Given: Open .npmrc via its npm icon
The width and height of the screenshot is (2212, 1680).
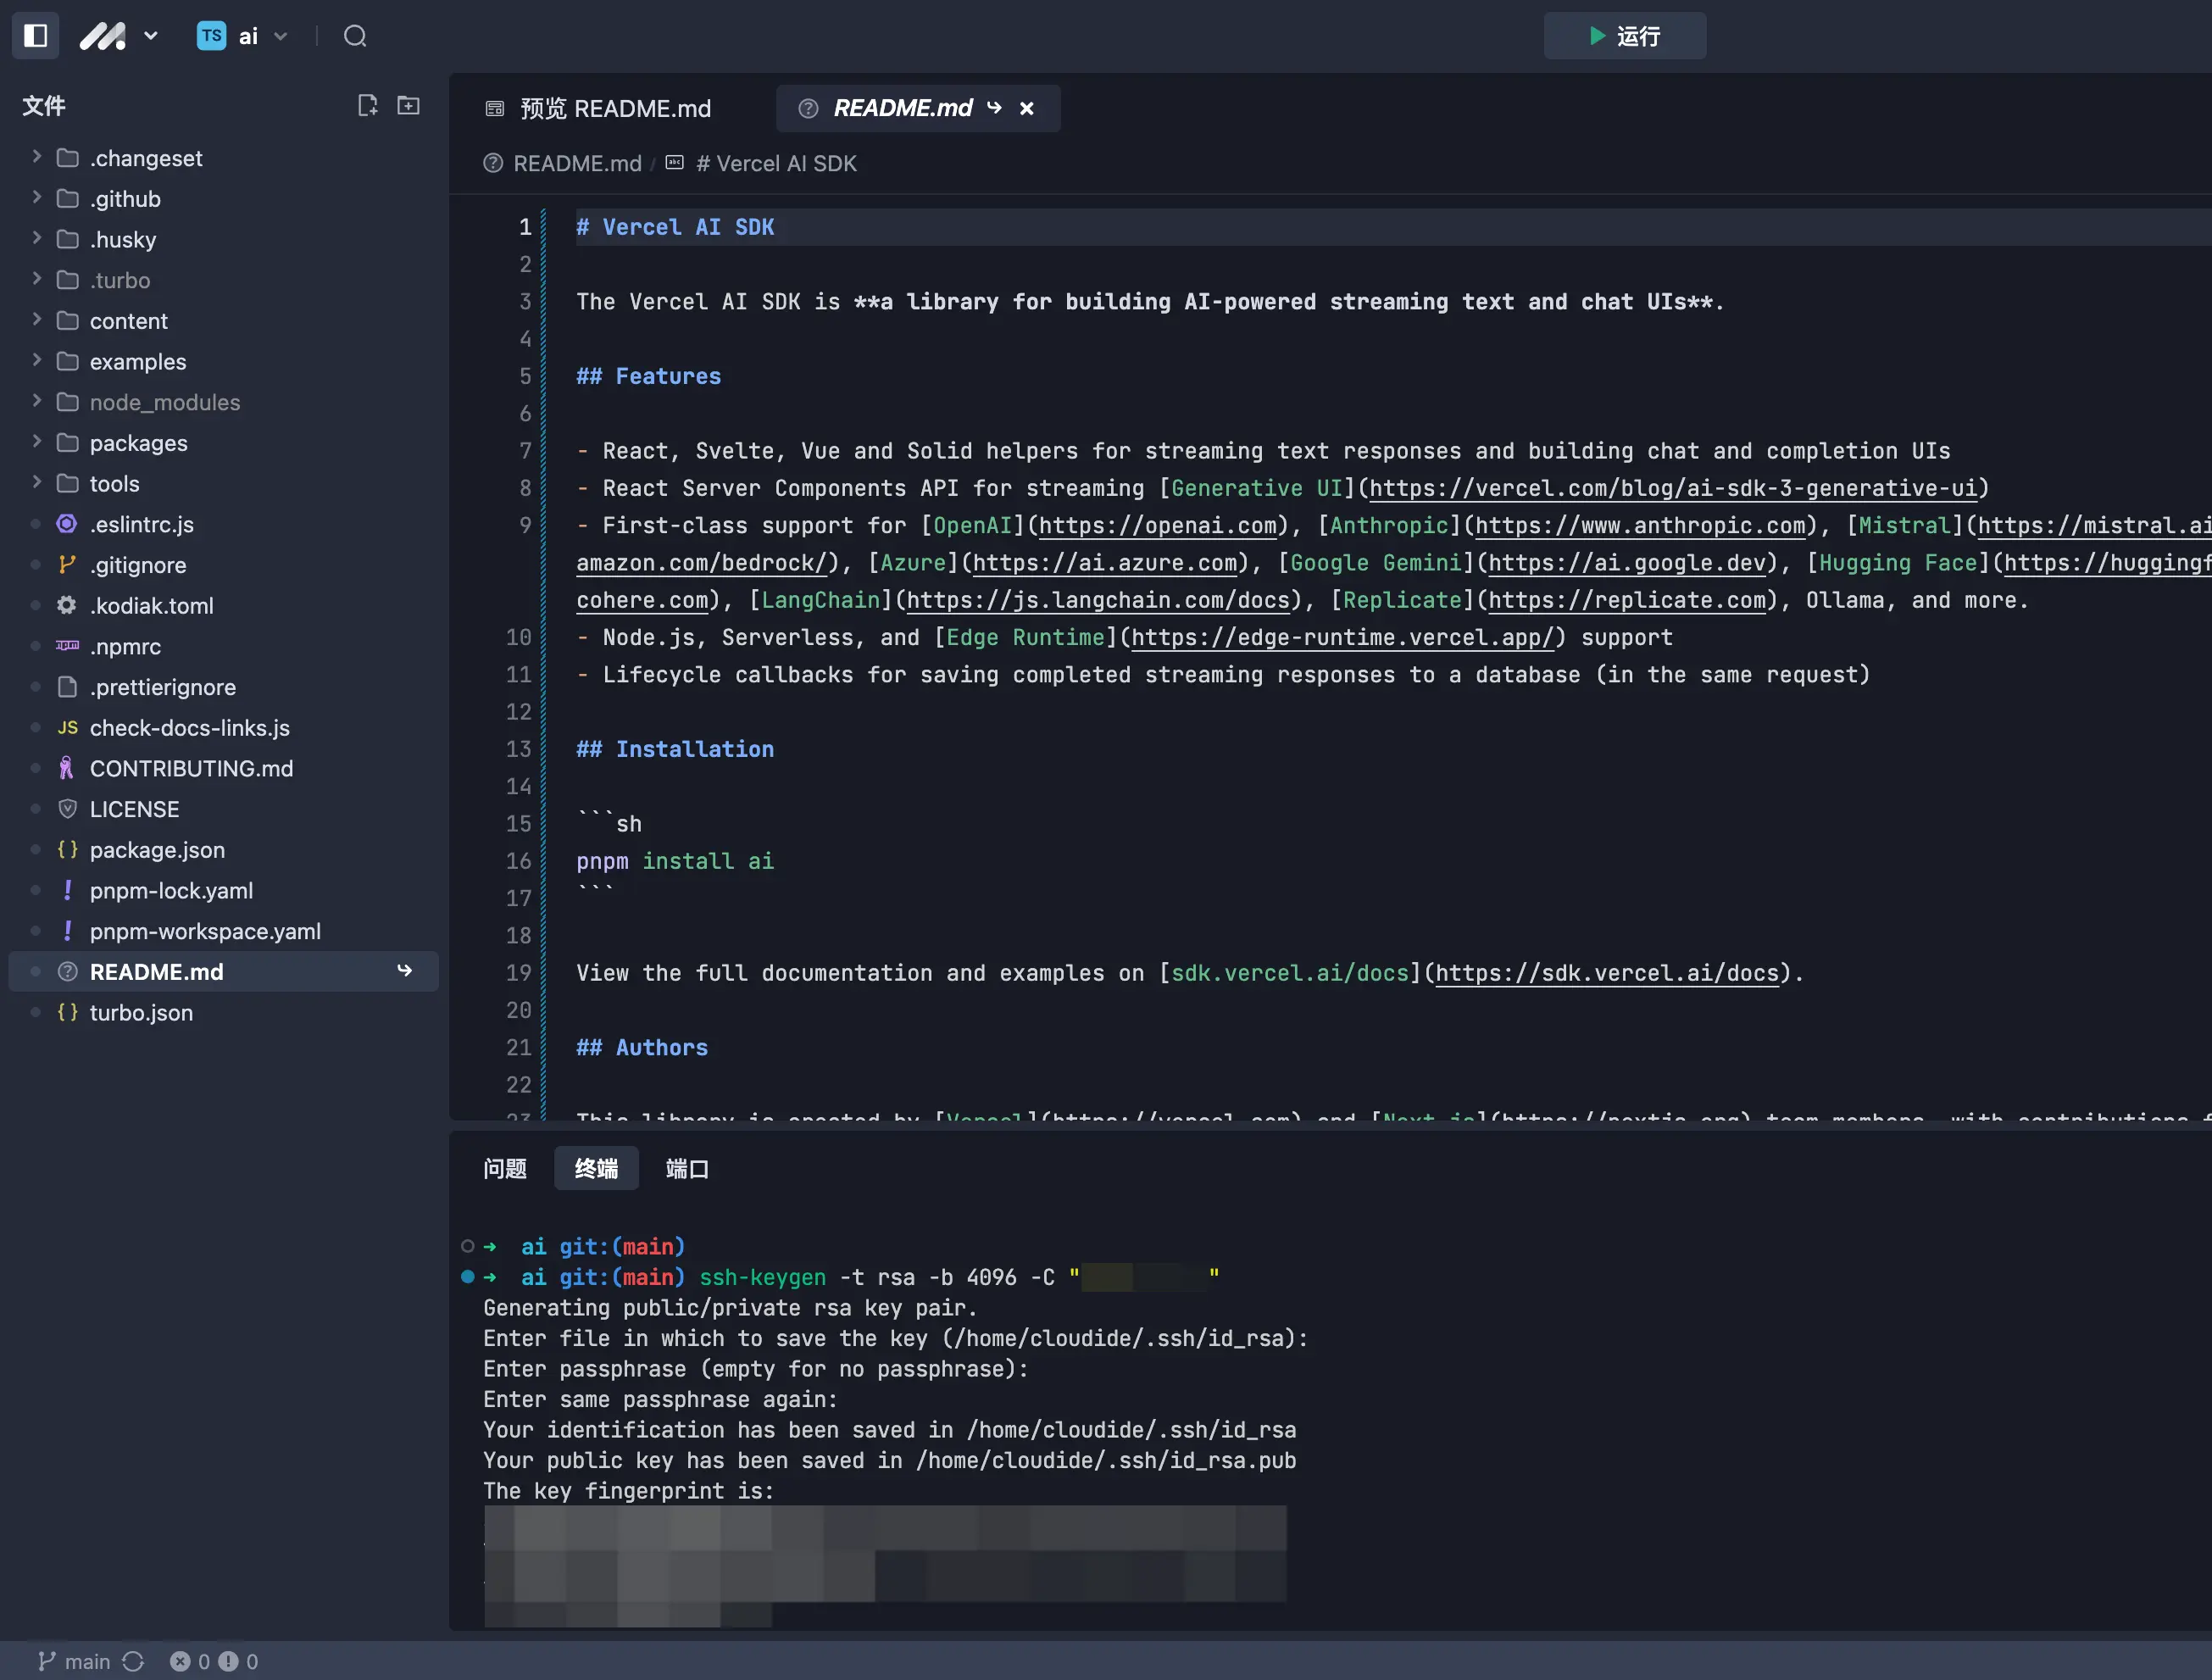Looking at the screenshot, I should point(67,646).
